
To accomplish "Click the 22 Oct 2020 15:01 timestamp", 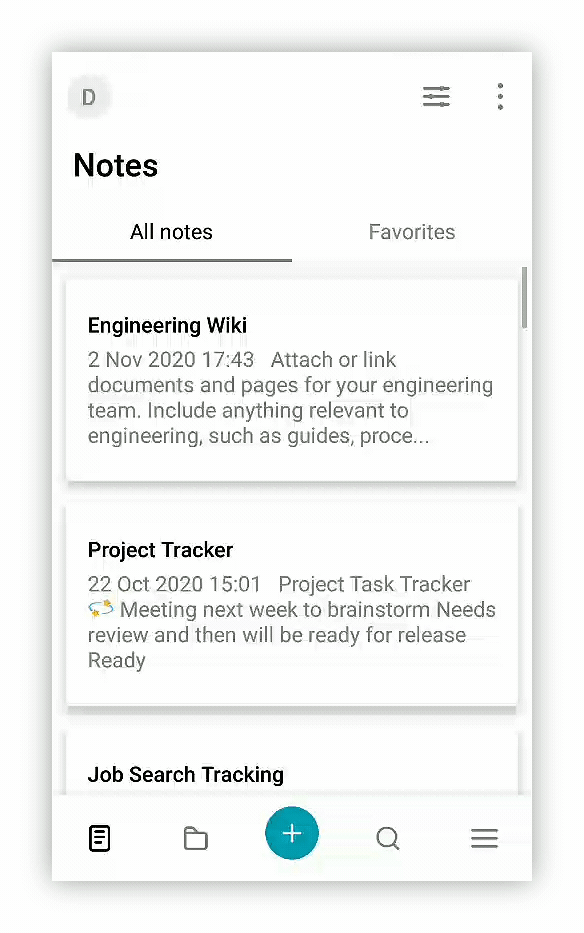I will (x=174, y=584).
